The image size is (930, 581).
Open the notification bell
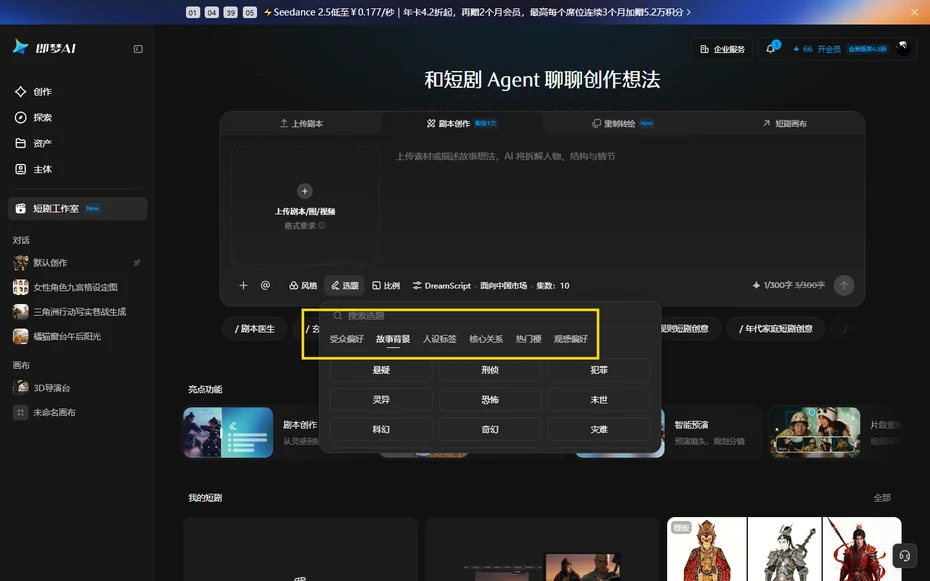[770, 49]
